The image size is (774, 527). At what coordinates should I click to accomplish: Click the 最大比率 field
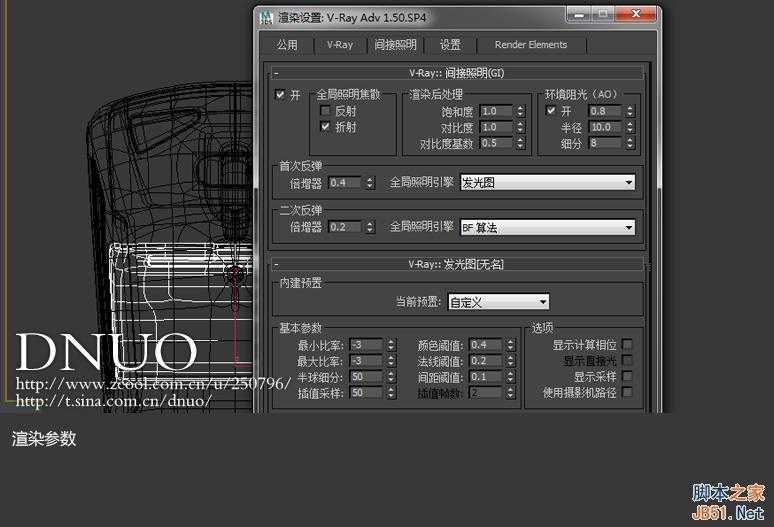(x=367, y=361)
